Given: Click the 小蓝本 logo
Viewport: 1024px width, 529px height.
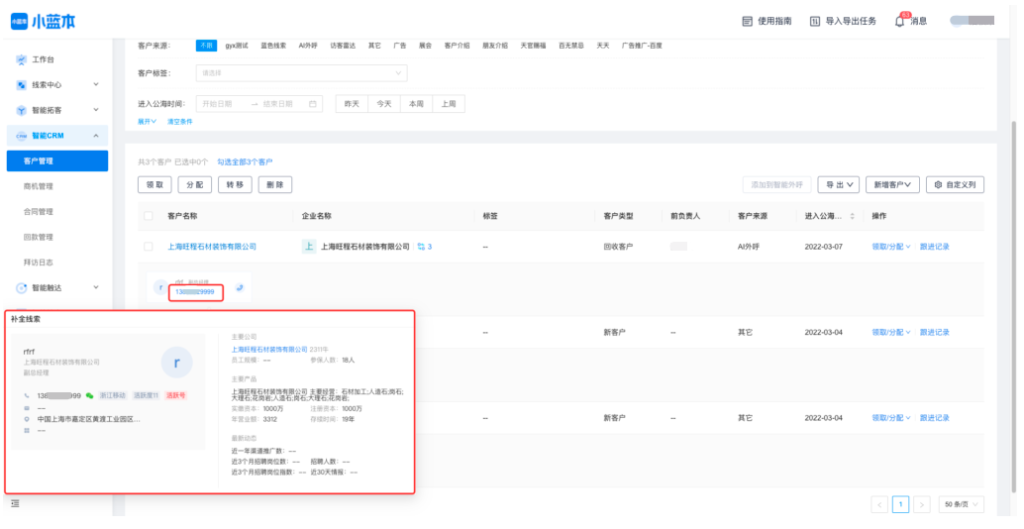Looking at the screenshot, I should point(43,20).
